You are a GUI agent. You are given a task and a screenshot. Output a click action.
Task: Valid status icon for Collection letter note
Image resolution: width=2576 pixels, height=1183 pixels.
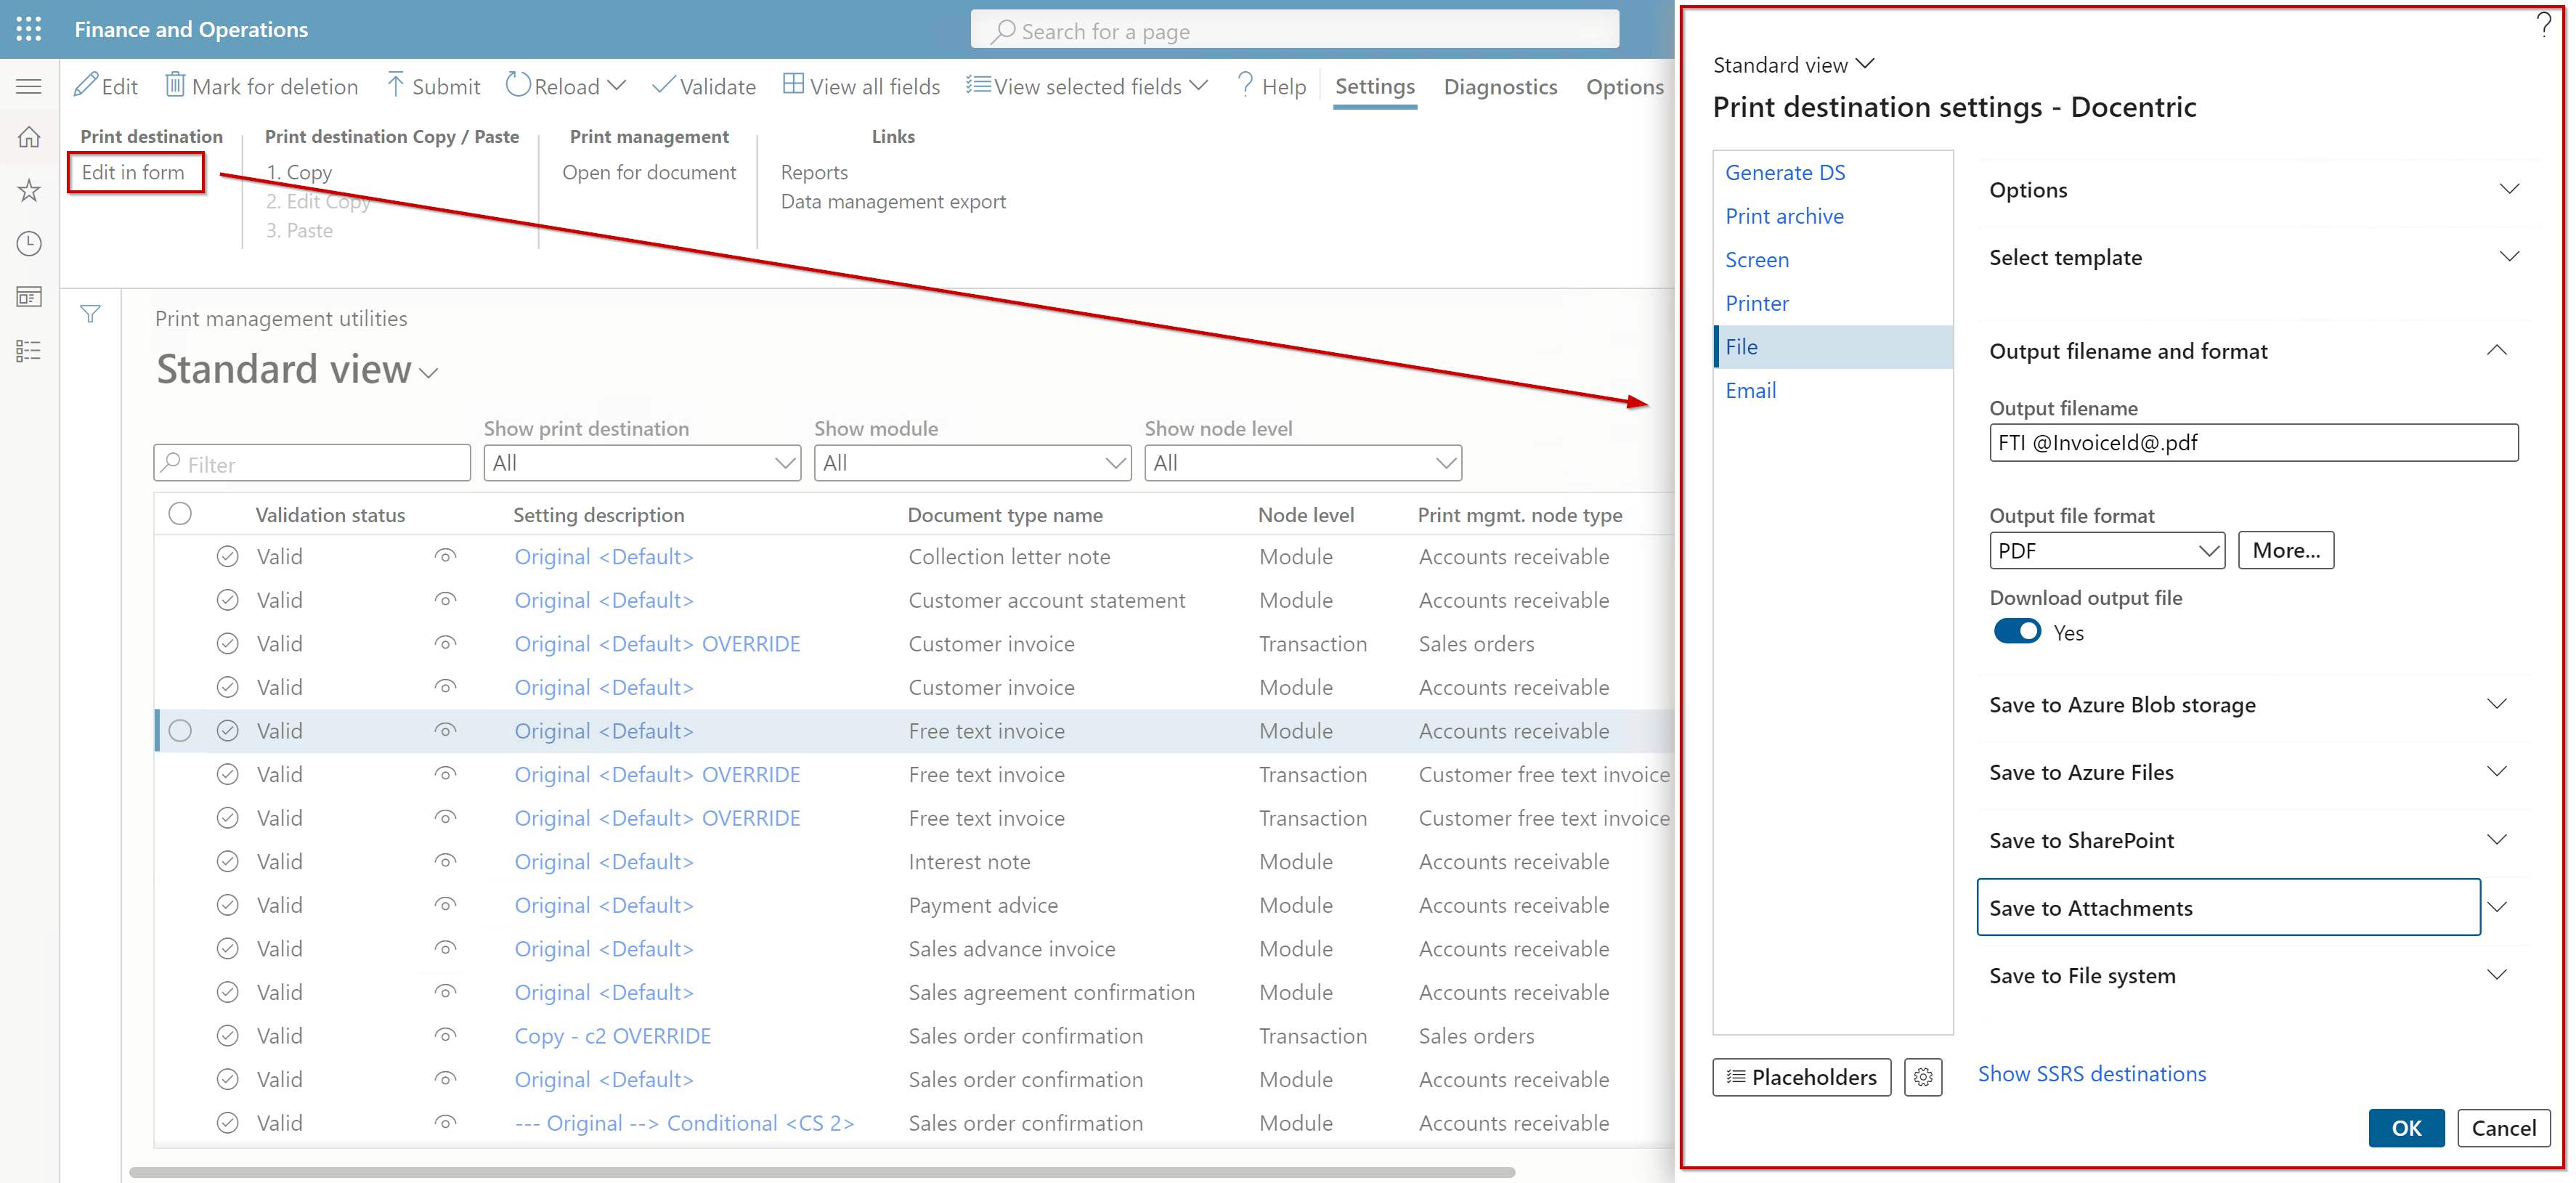(228, 556)
